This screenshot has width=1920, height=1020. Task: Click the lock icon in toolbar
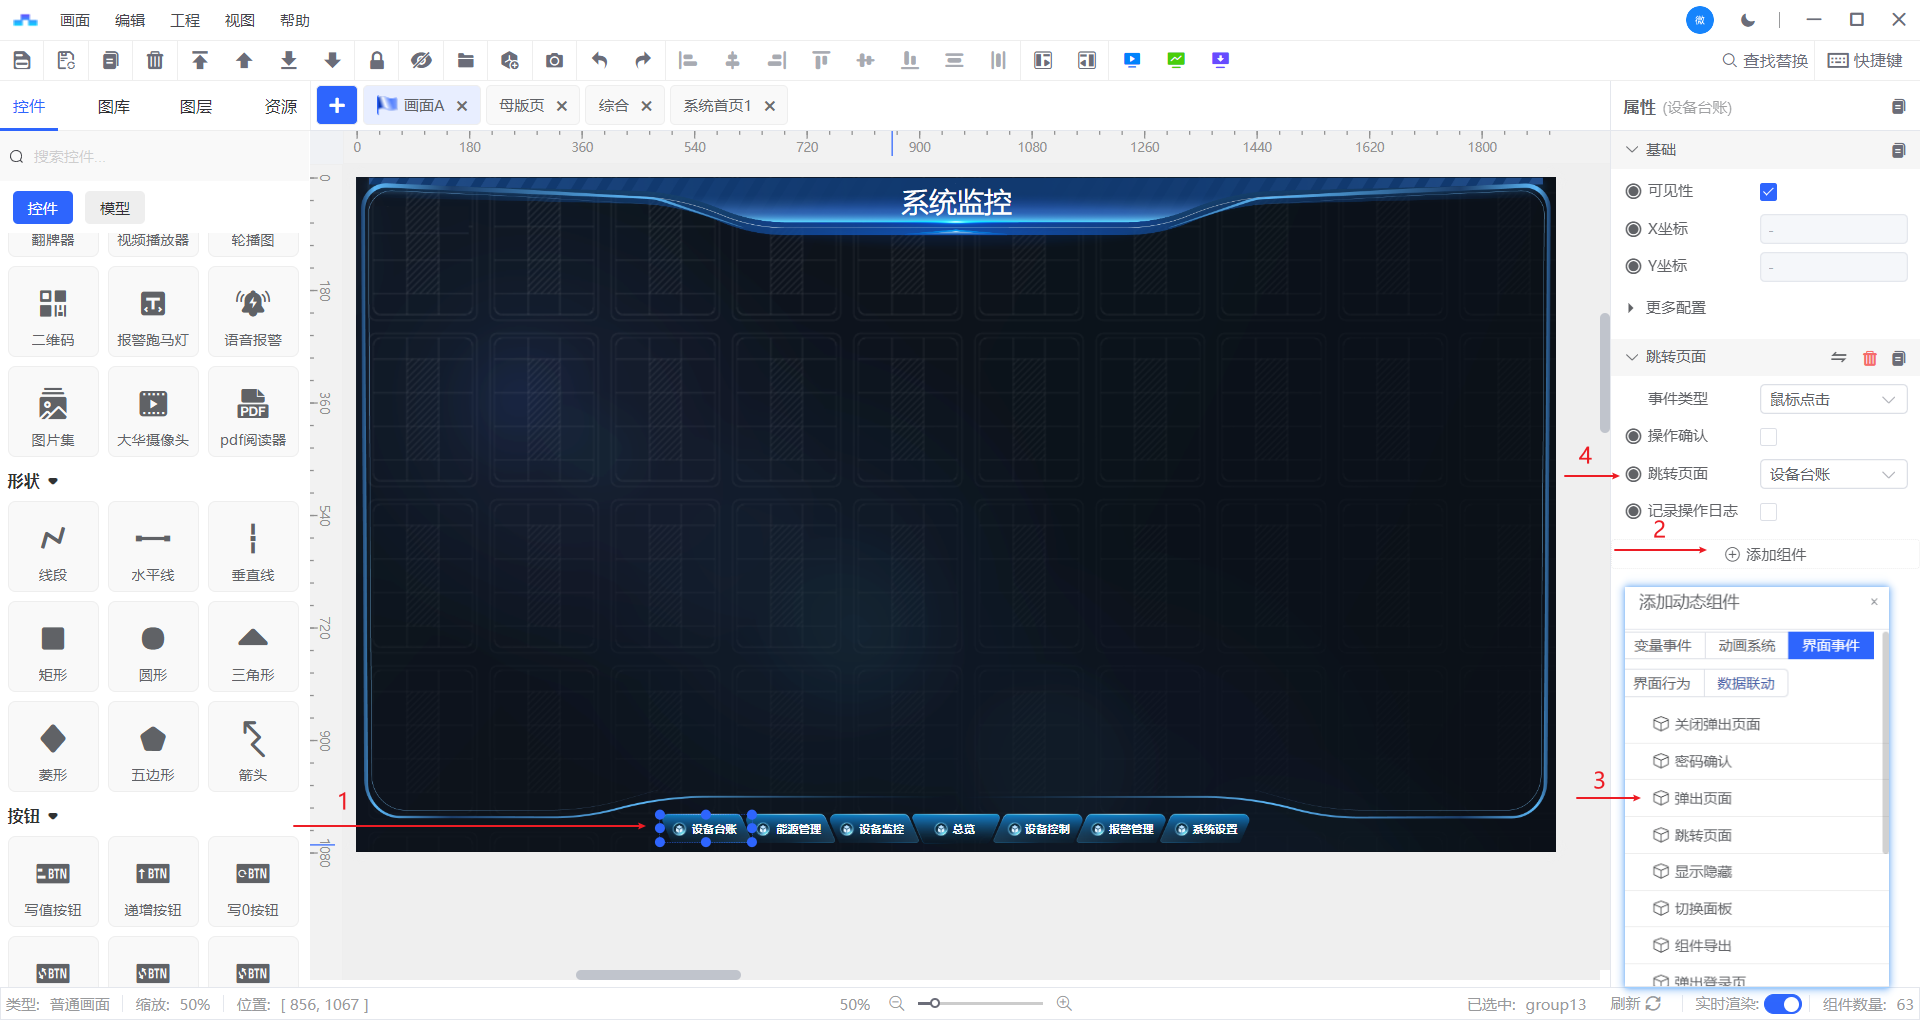377,61
